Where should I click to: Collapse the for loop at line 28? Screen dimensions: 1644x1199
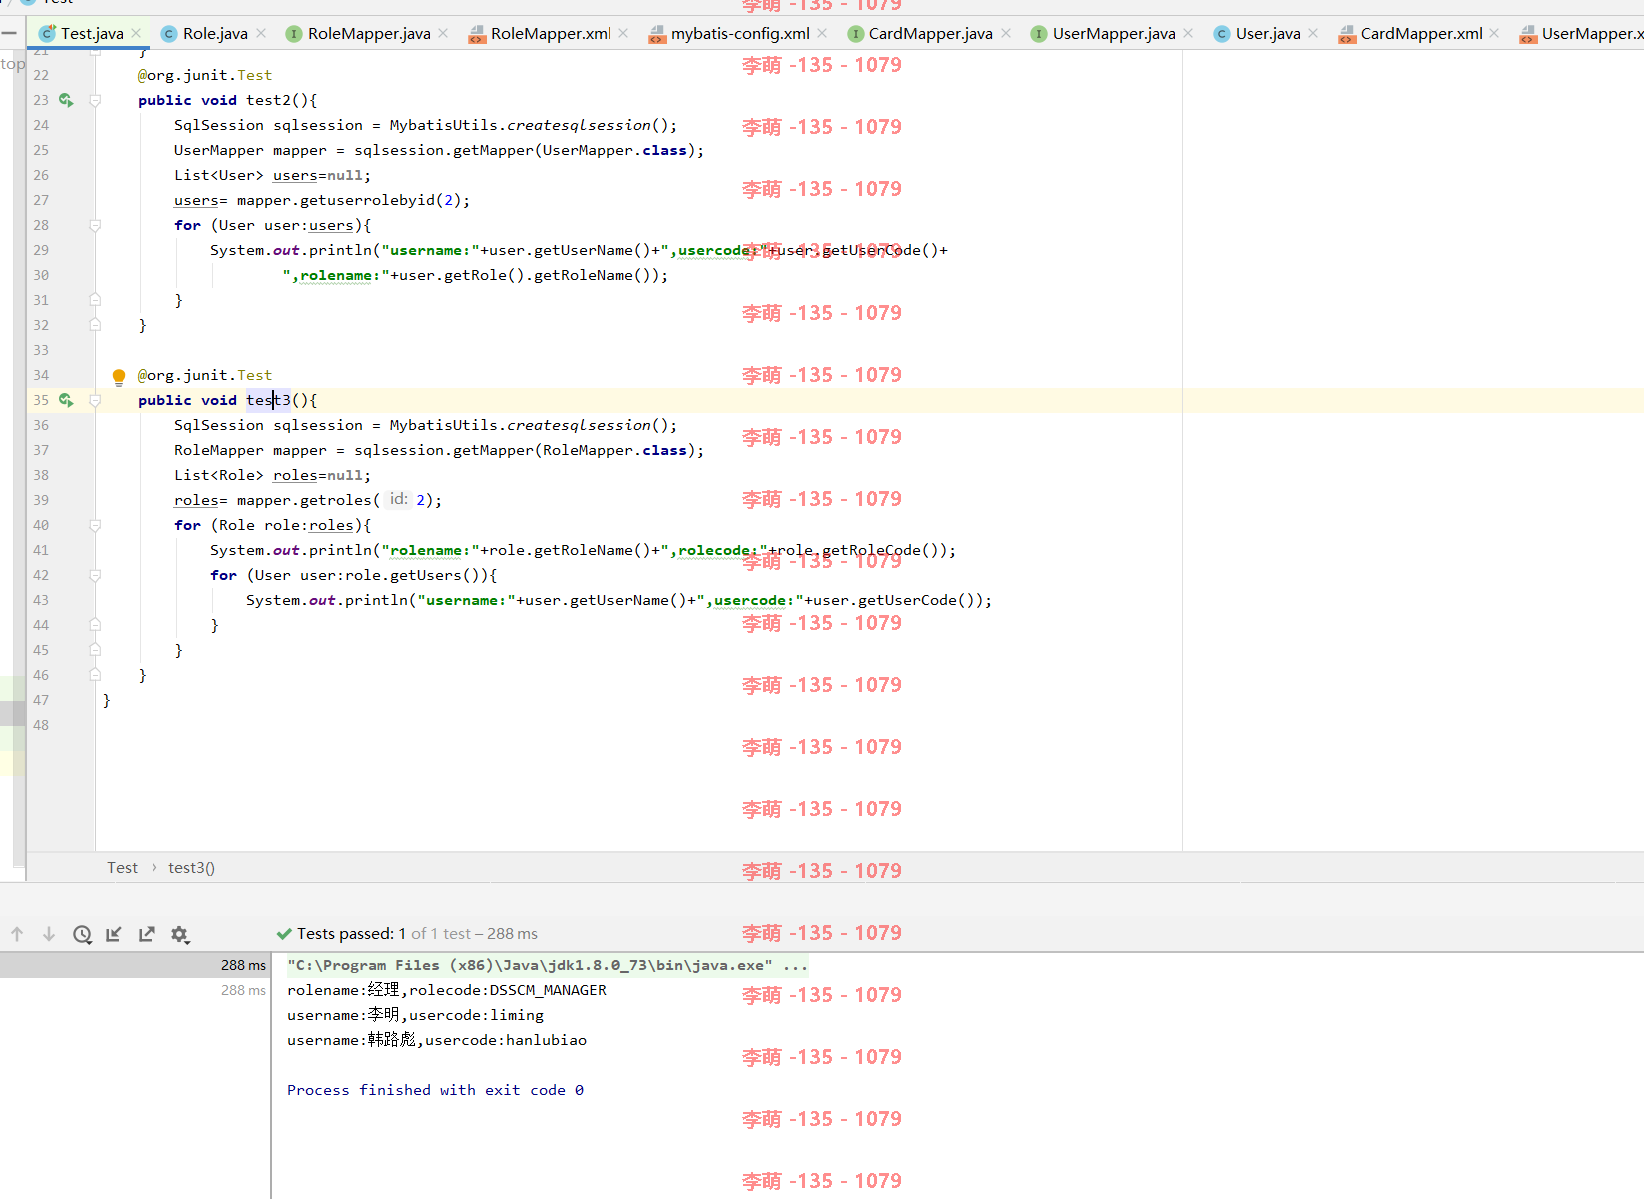95,225
